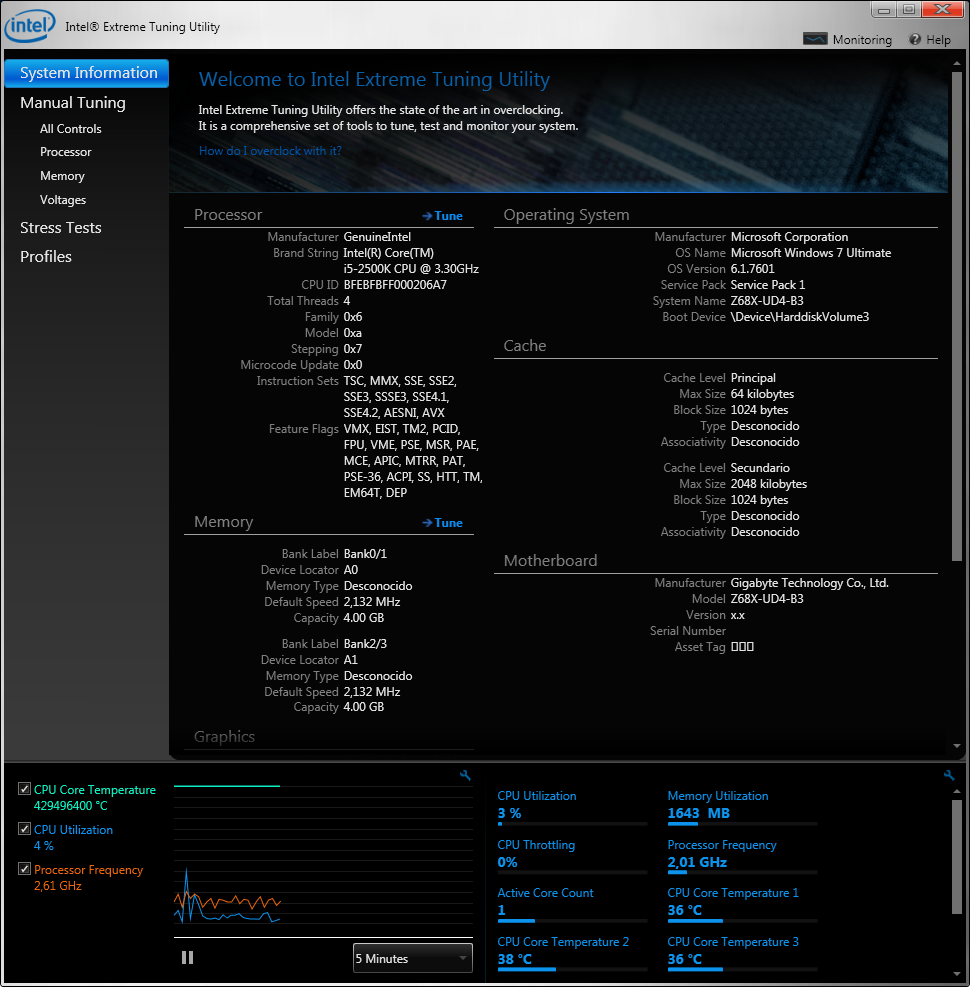This screenshot has height=987, width=970.
Task: Uncheck the CPU Core Temperature checkbox
Action: point(25,790)
